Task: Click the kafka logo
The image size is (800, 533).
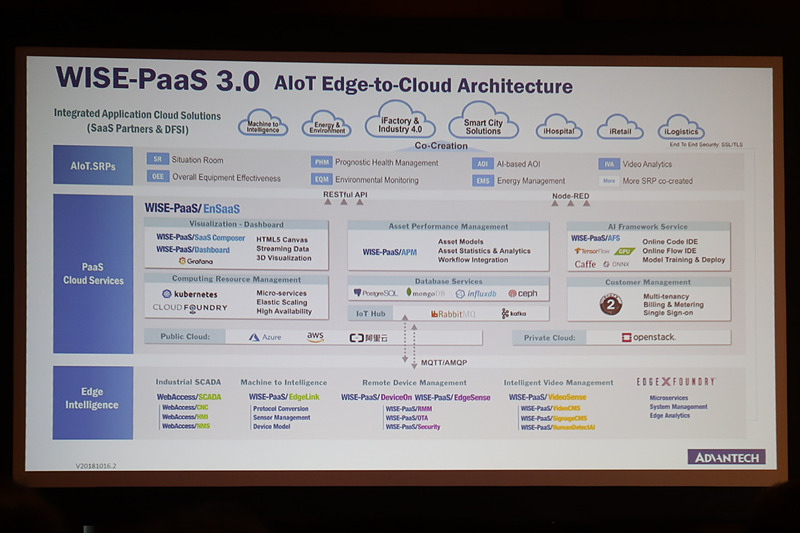Action: 514,313
